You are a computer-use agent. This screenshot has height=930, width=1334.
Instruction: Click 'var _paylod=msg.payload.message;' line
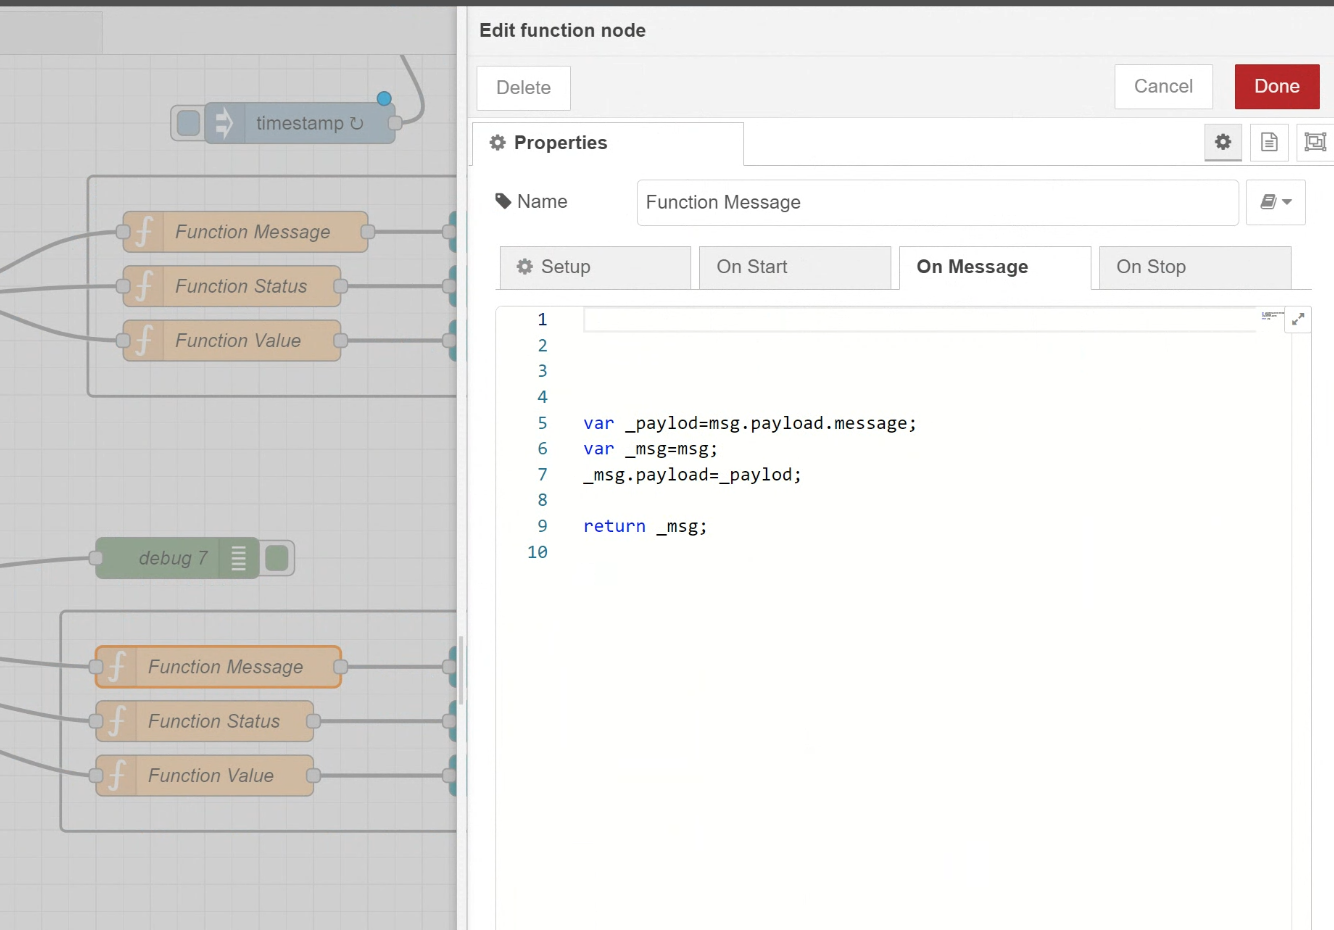pyautogui.click(x=750, y=423)
